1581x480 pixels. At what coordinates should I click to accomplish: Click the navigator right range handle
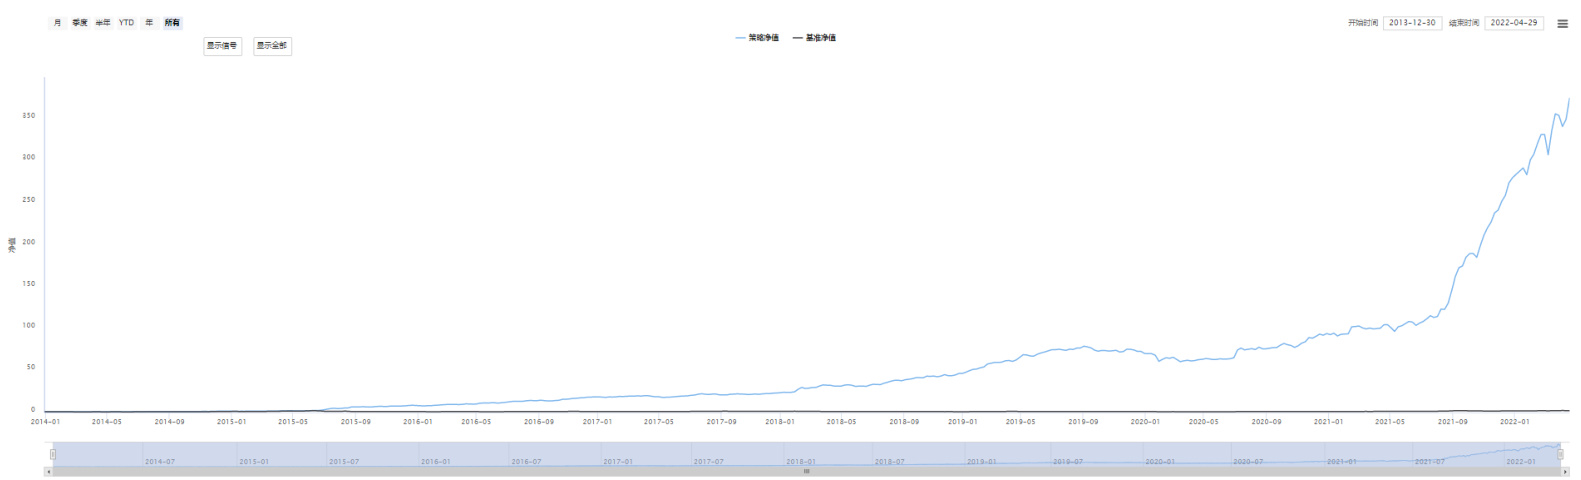pyautogui.click(x=1560, y=455)
